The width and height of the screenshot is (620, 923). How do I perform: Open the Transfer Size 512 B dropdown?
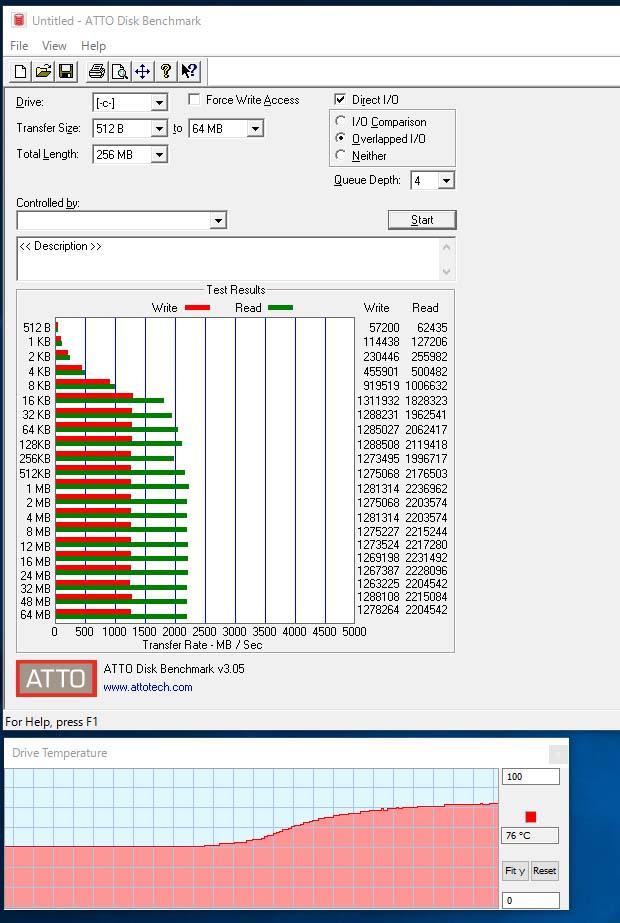coord(158,128)
